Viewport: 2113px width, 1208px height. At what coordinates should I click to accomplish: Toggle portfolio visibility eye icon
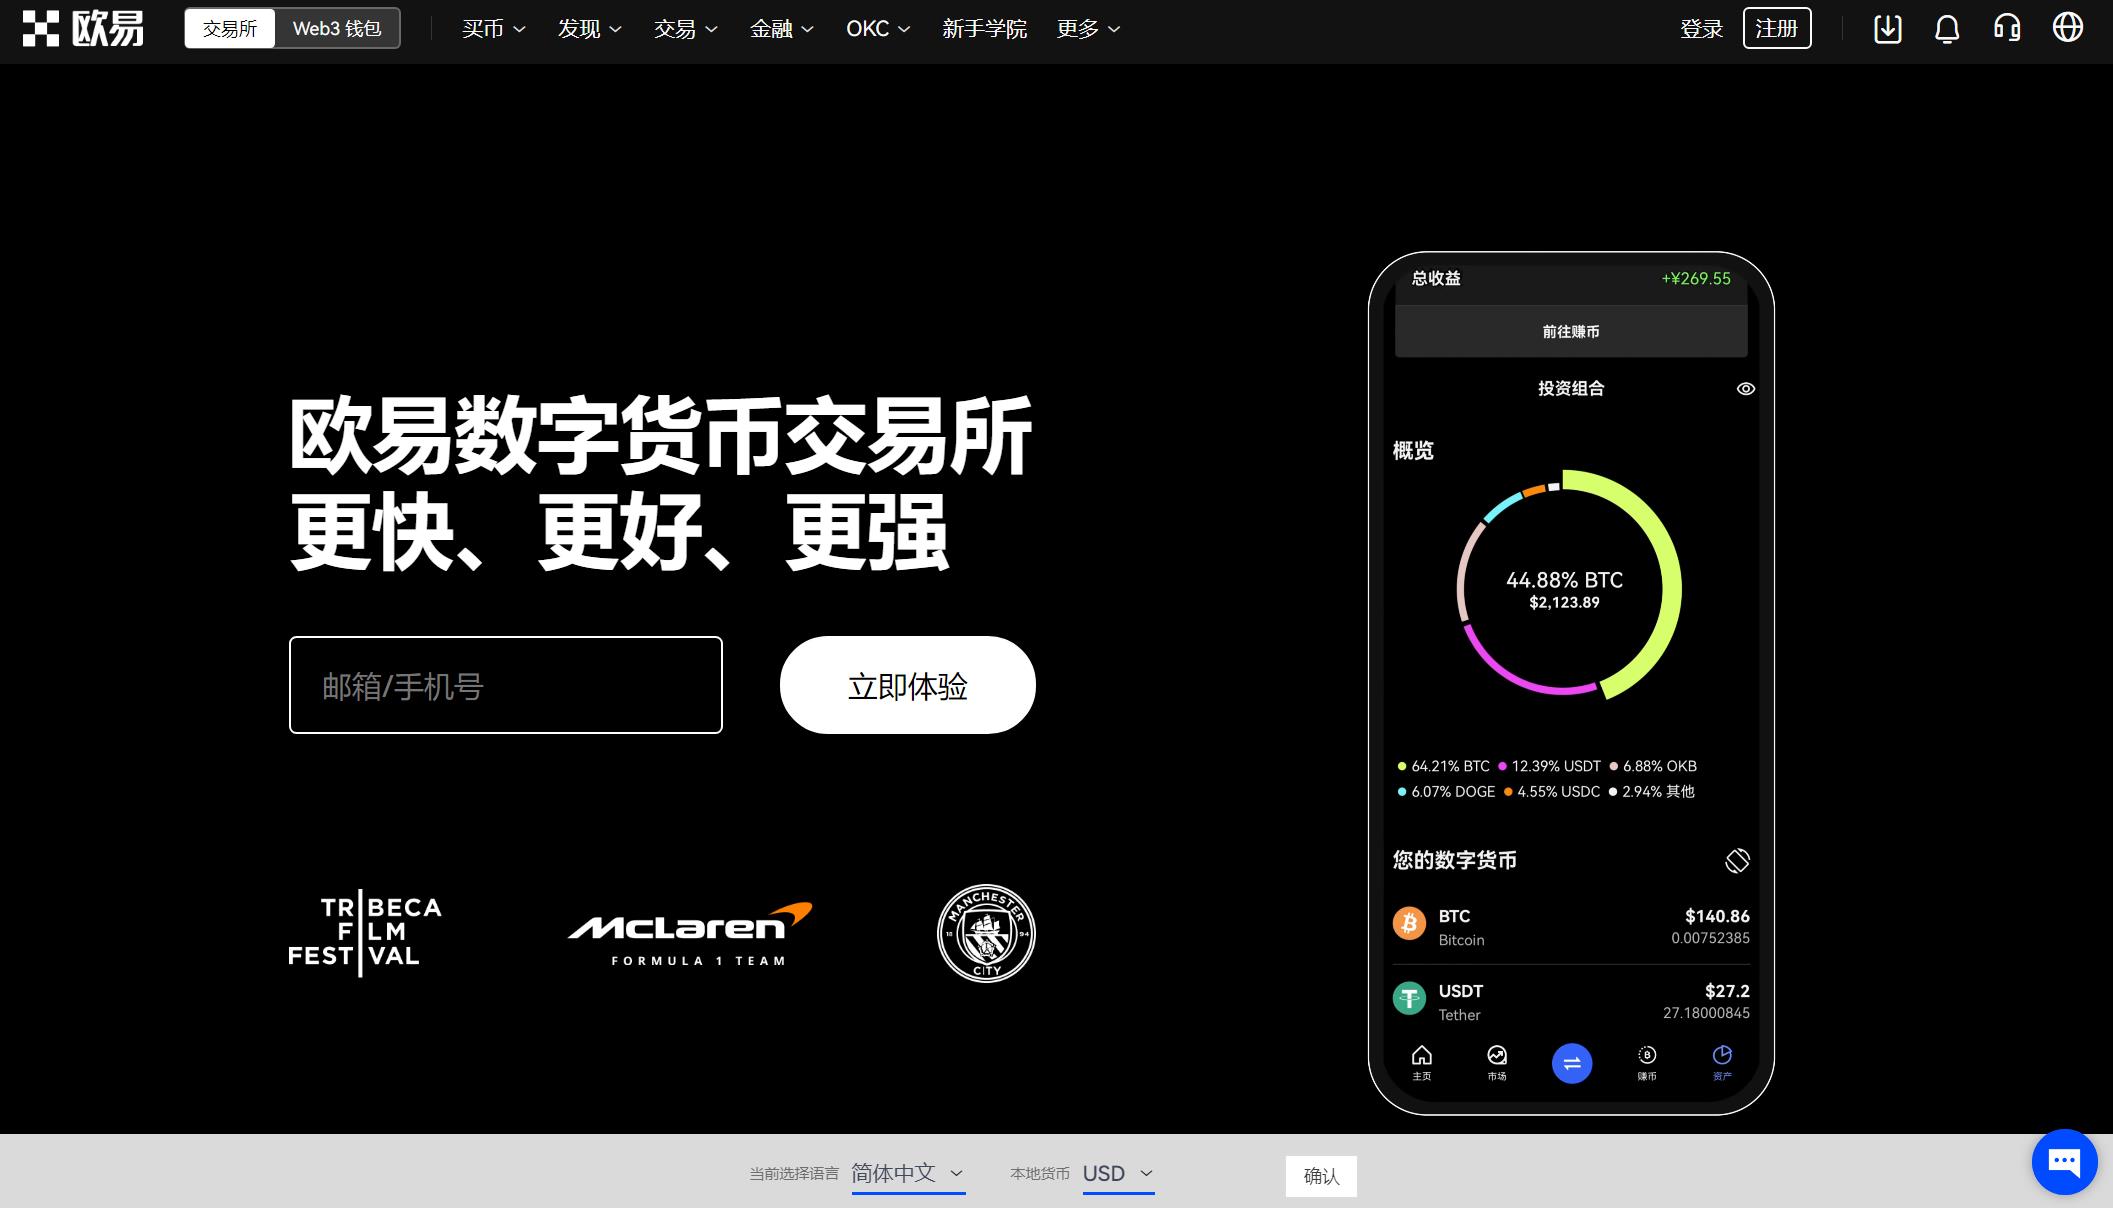point(1746,388)
